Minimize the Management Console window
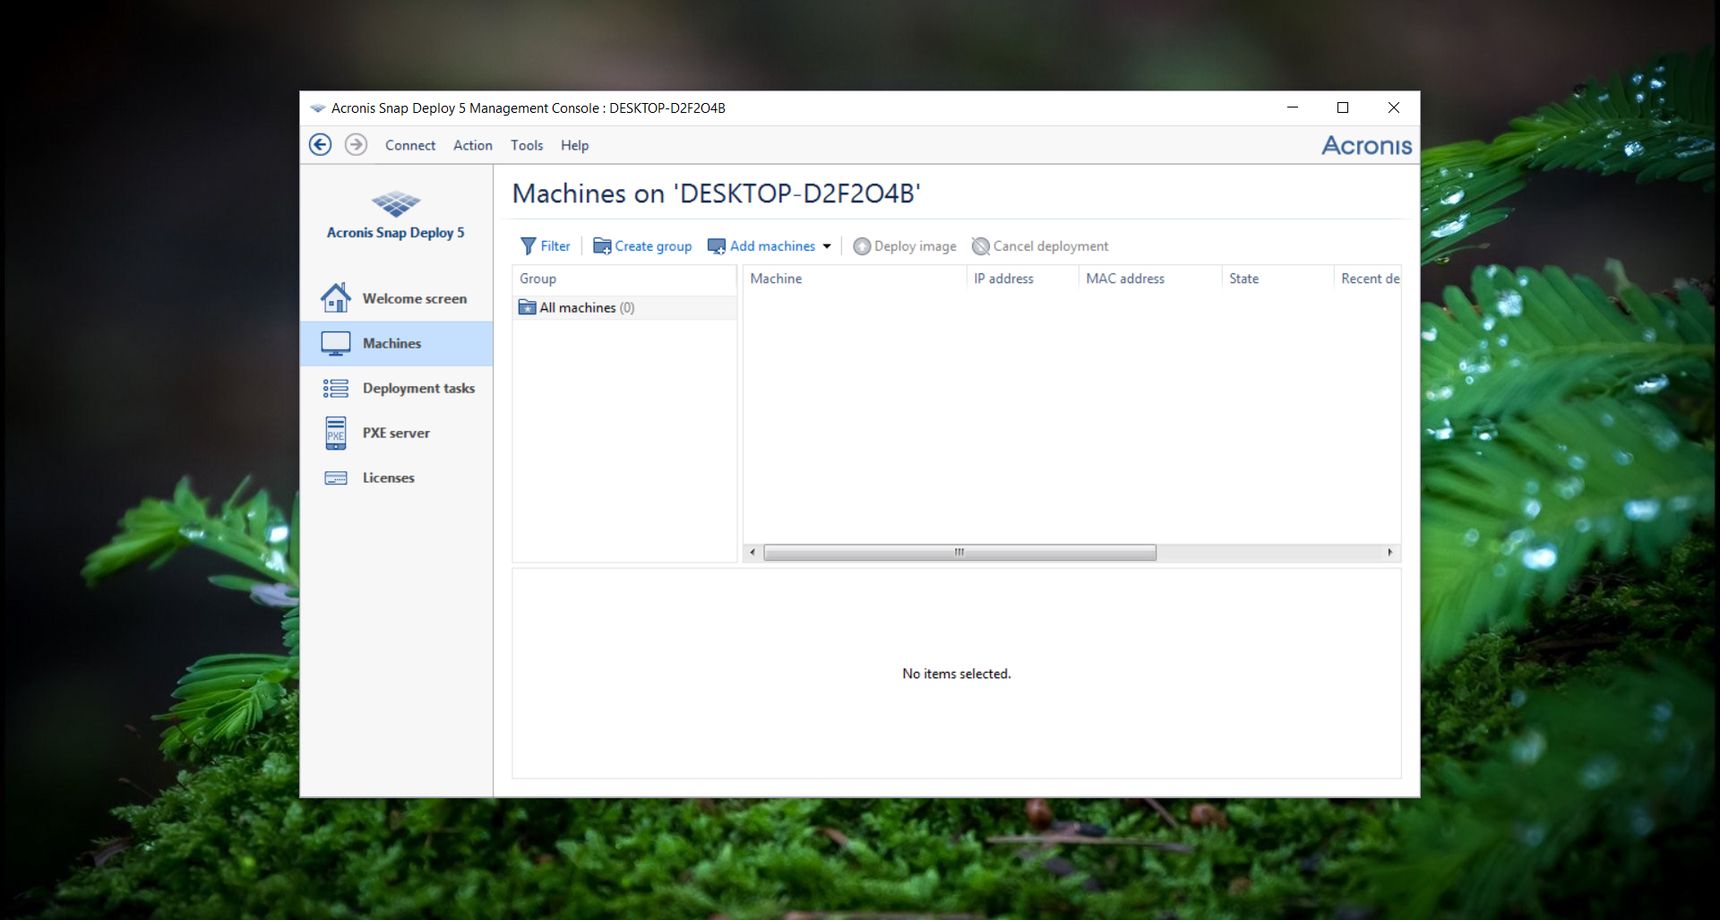The height and width of the screenshot is (920, 1720). coord(1293,108)
